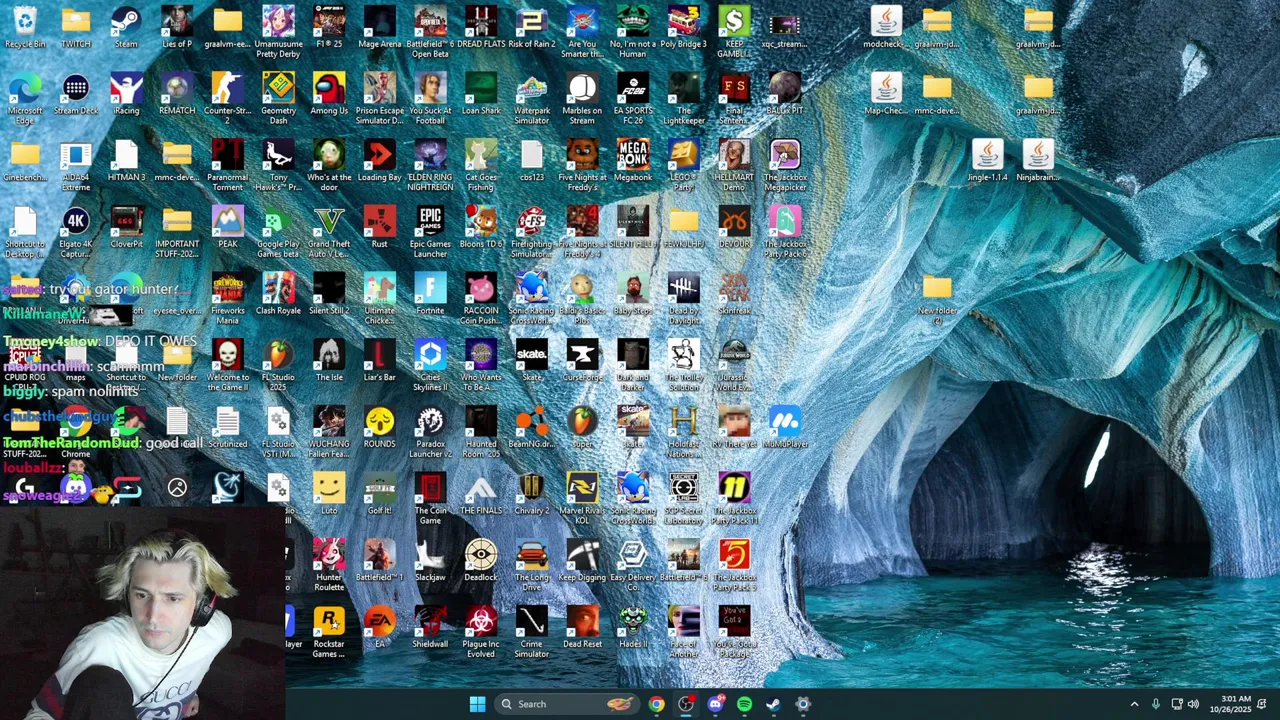The width and height of the screenshot is (1280, 720).
Task: Click the Jingle-1.1.4 jar file
Action: [x=987, y=161]
